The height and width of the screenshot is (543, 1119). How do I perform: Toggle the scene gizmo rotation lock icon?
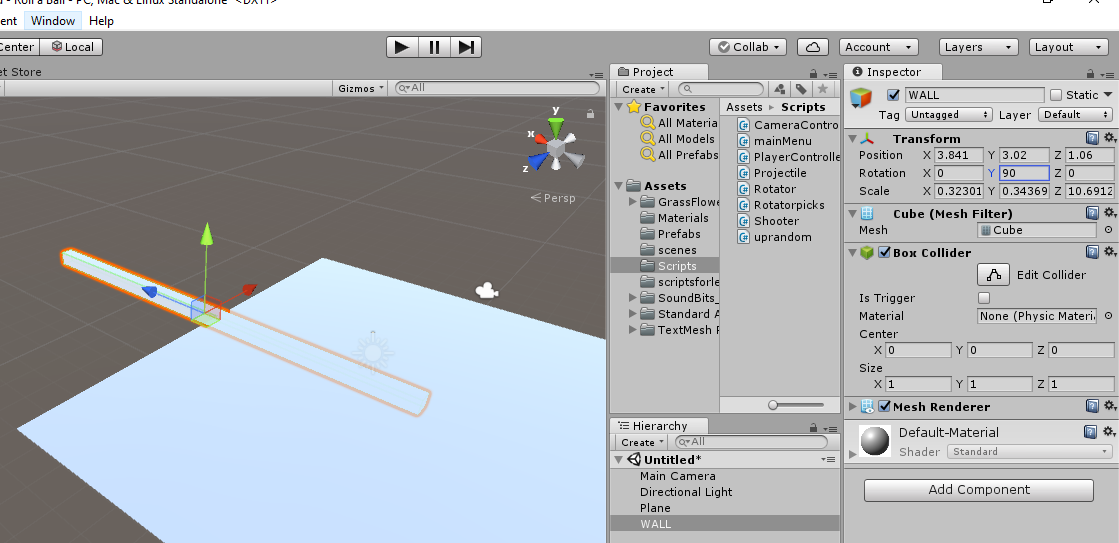(x=590, y=113)
